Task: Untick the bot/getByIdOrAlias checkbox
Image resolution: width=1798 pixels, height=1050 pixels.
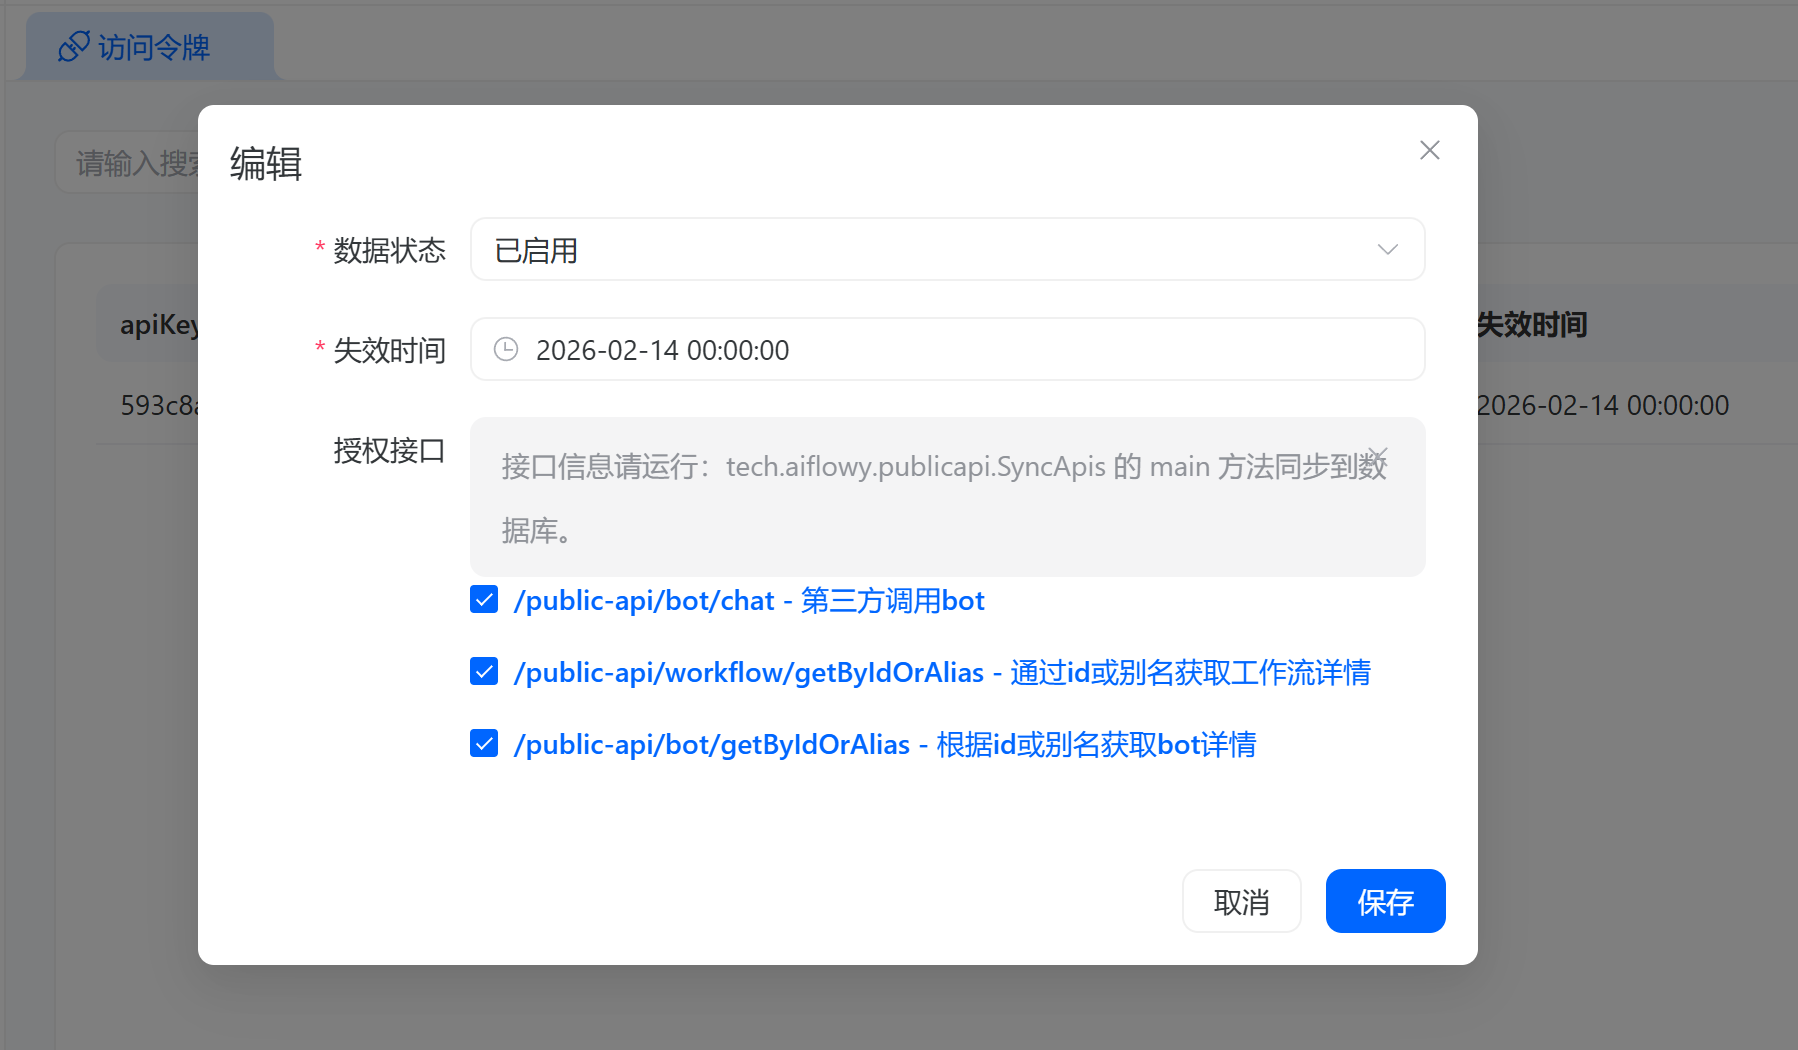Action: tap(484, 744)
